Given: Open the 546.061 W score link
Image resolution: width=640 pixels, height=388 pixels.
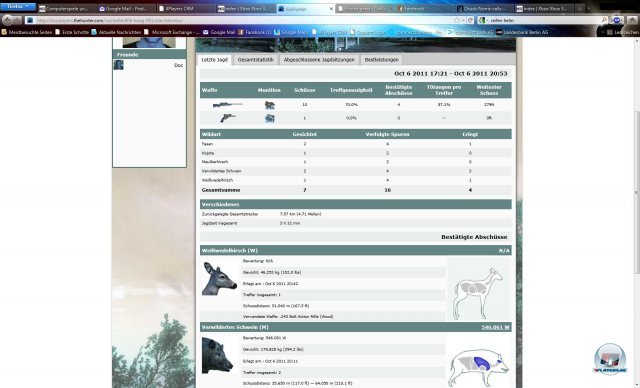Looking at the screenshot, I should coord(496,327).
